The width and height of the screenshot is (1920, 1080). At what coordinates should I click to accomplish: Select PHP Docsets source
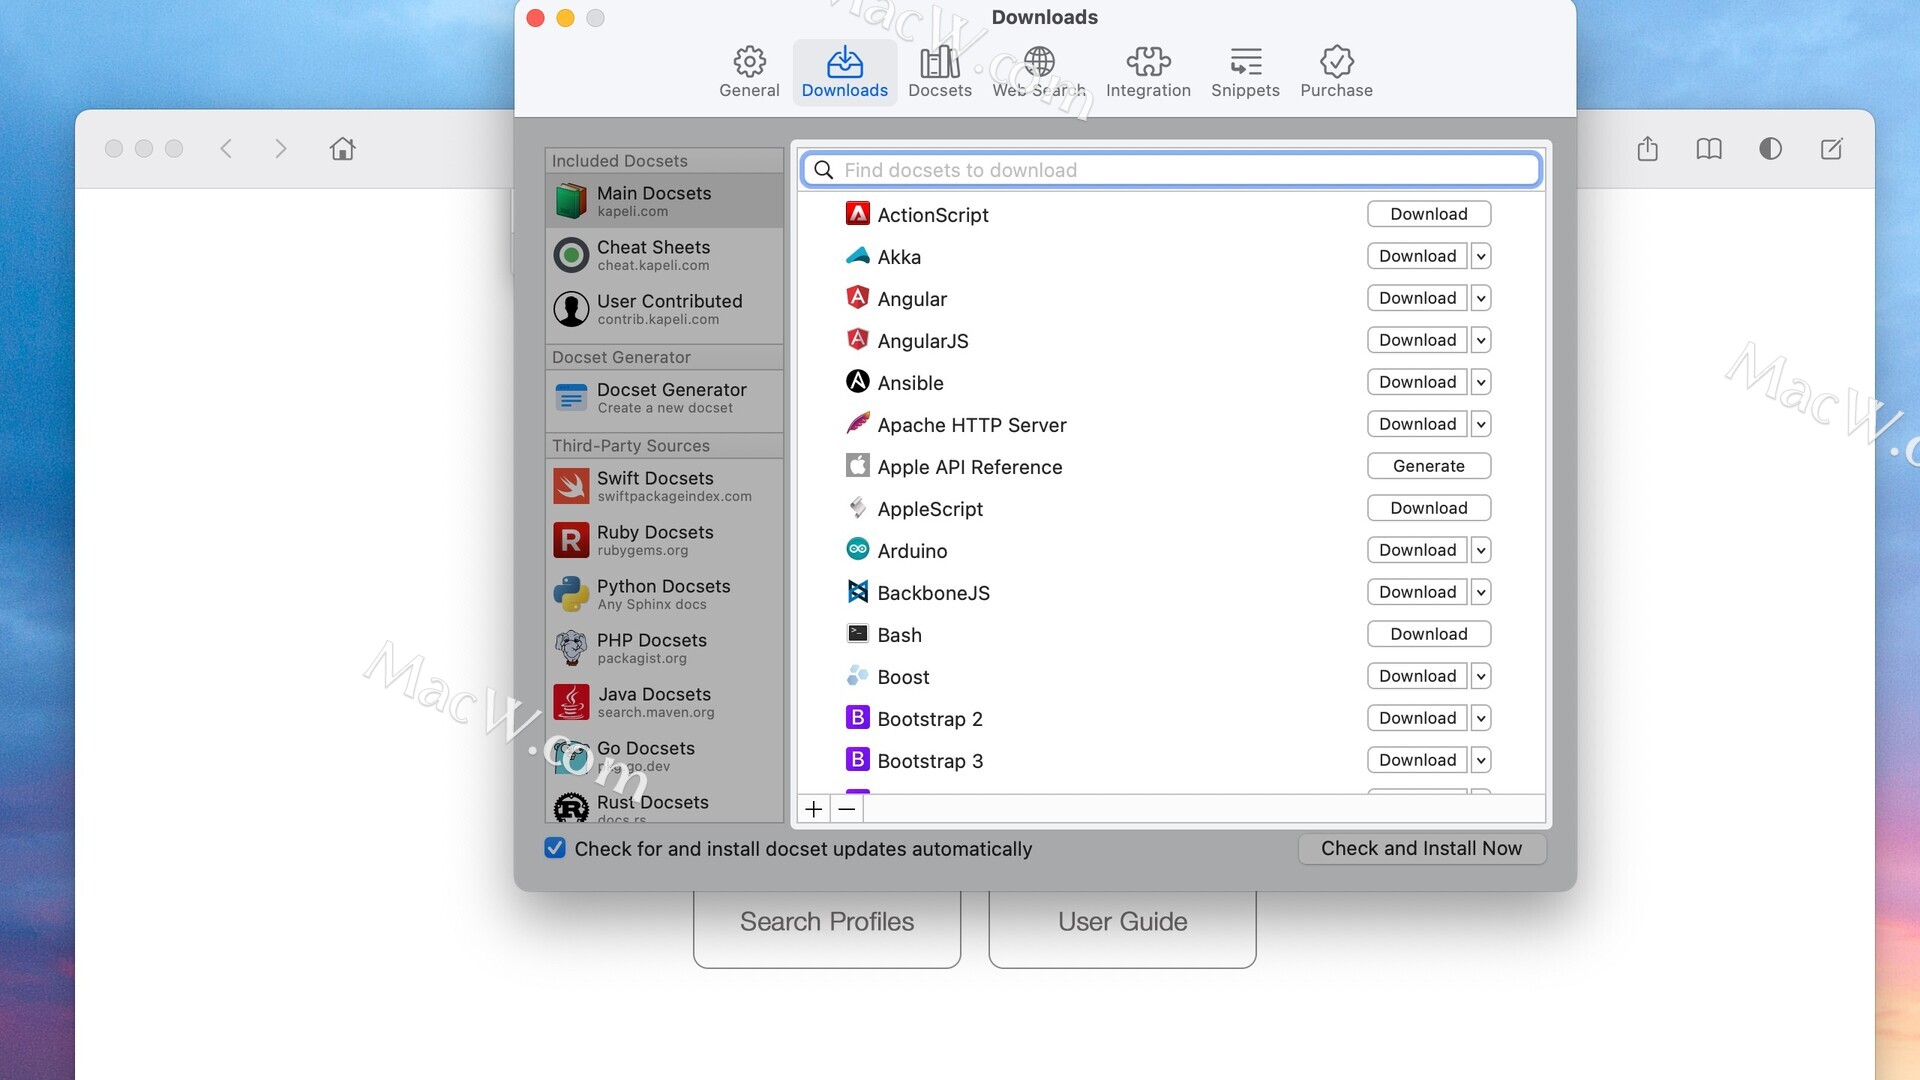[664, 648]
